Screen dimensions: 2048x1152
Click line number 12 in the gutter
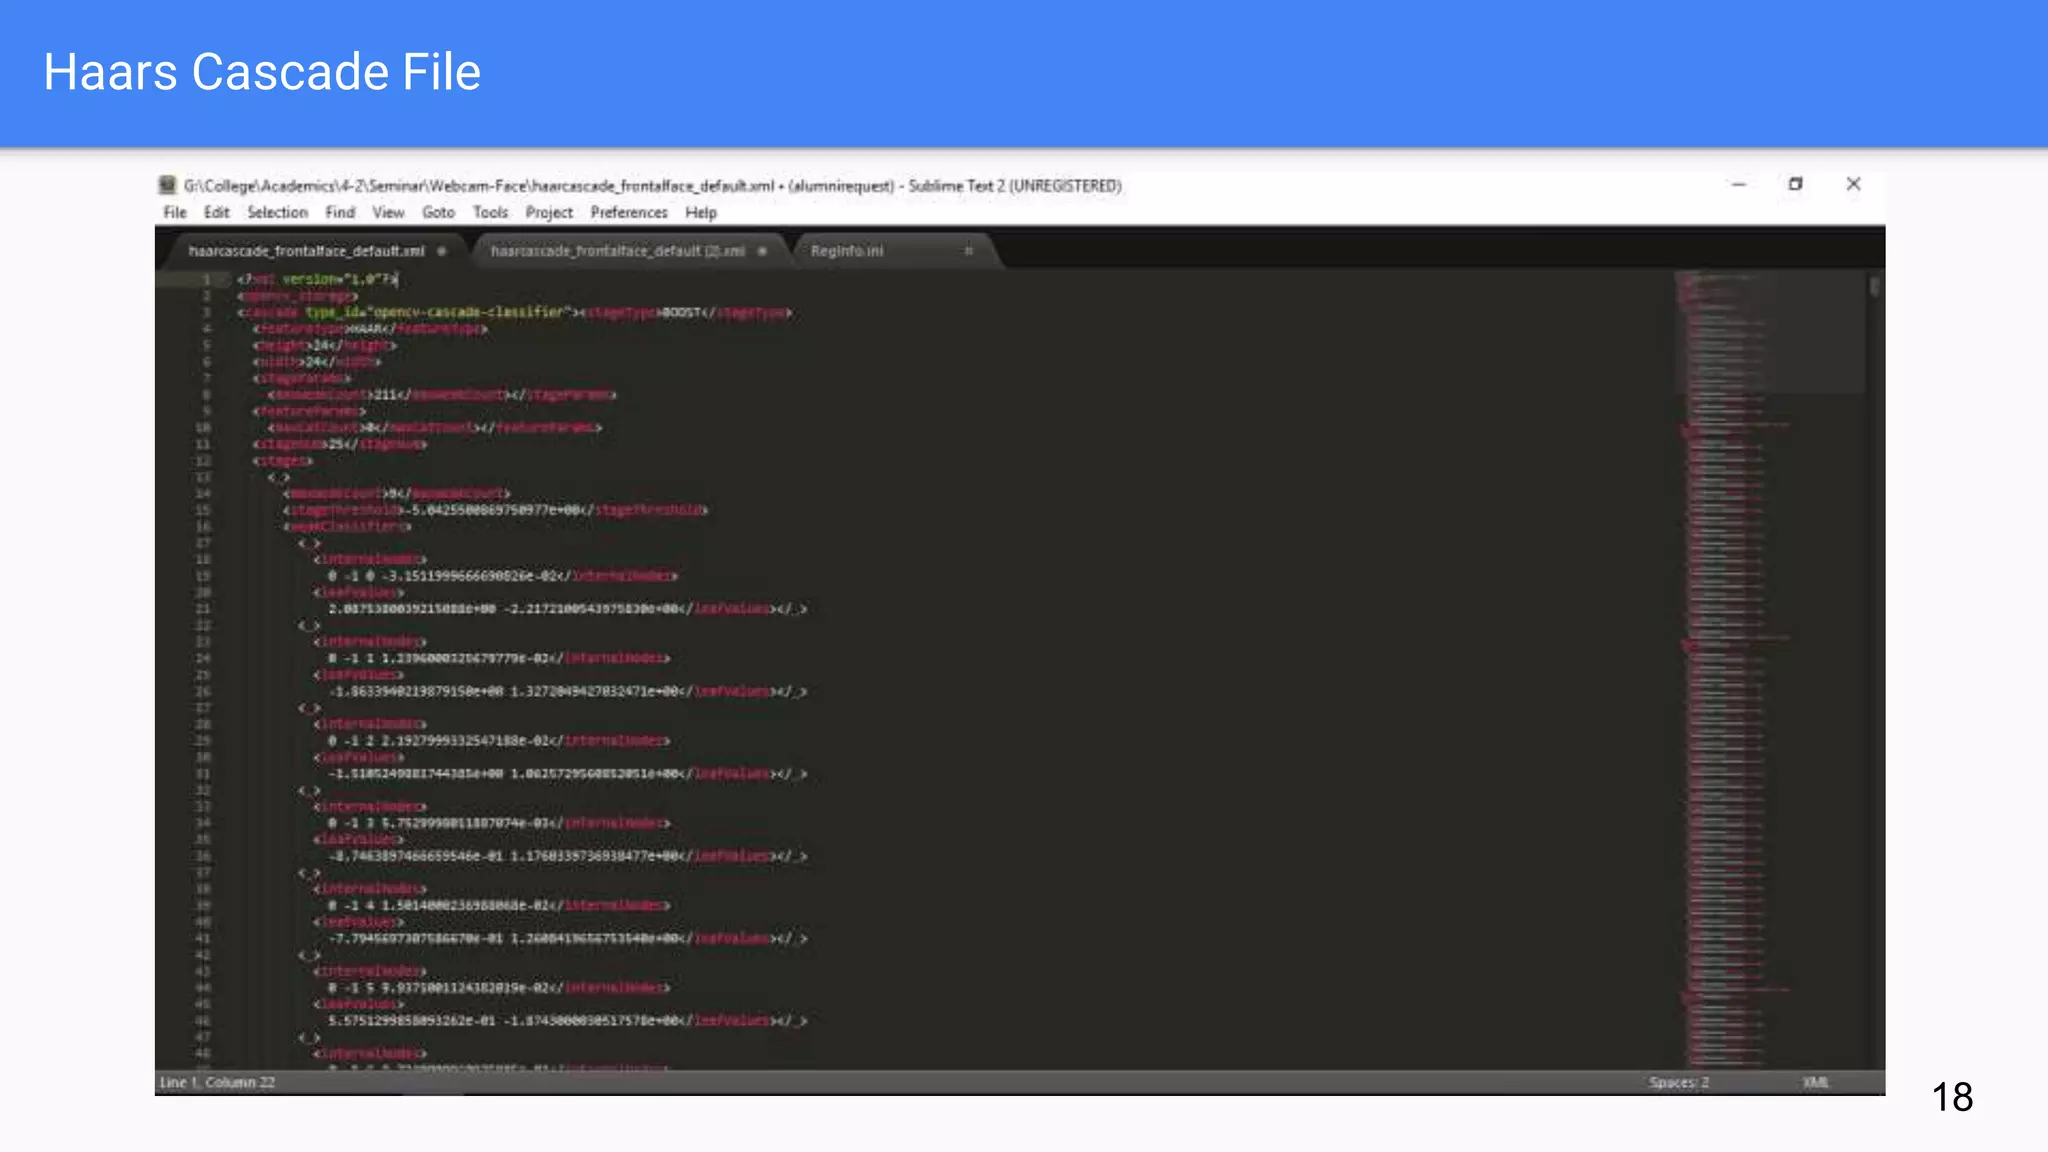203,461
